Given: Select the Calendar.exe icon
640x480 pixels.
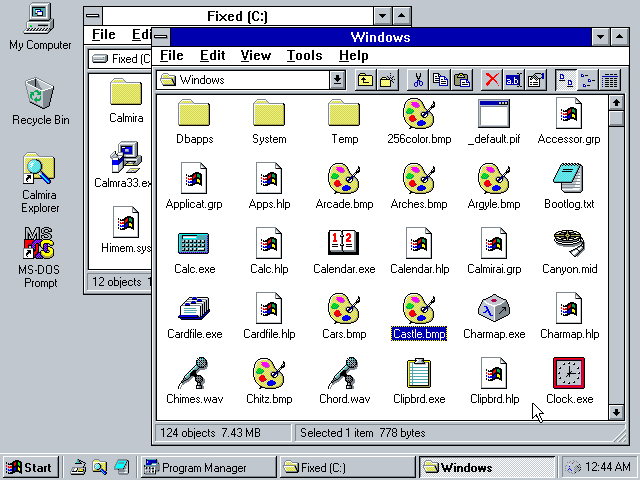Looking at the screenshot, I should click(344, 252).
